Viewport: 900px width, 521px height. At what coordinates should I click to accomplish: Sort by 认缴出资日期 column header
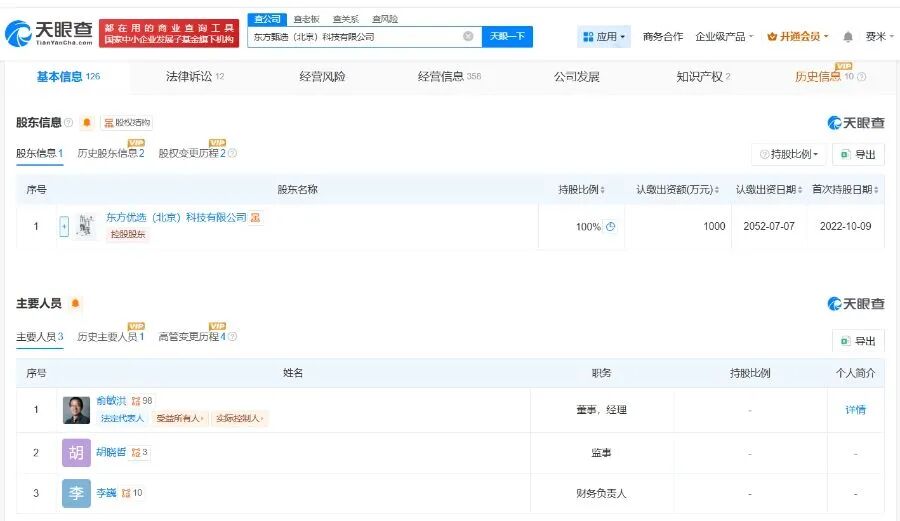(x=768, y=190)
